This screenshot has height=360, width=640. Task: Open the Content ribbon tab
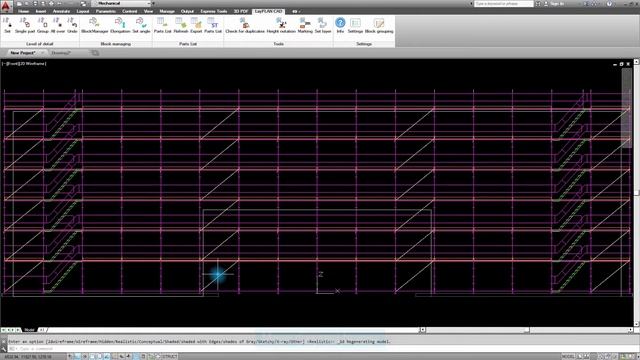click(130, 11)
